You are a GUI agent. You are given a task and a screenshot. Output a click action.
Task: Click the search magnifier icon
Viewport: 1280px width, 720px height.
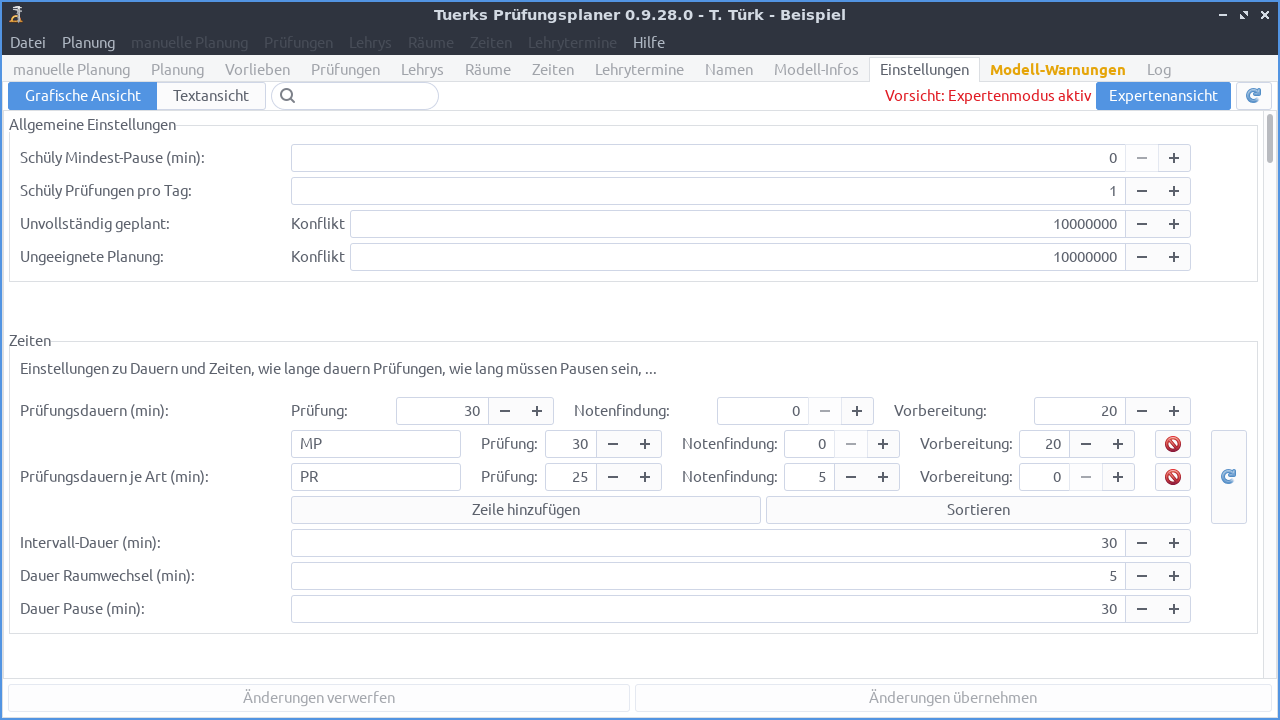click(288, 95)
